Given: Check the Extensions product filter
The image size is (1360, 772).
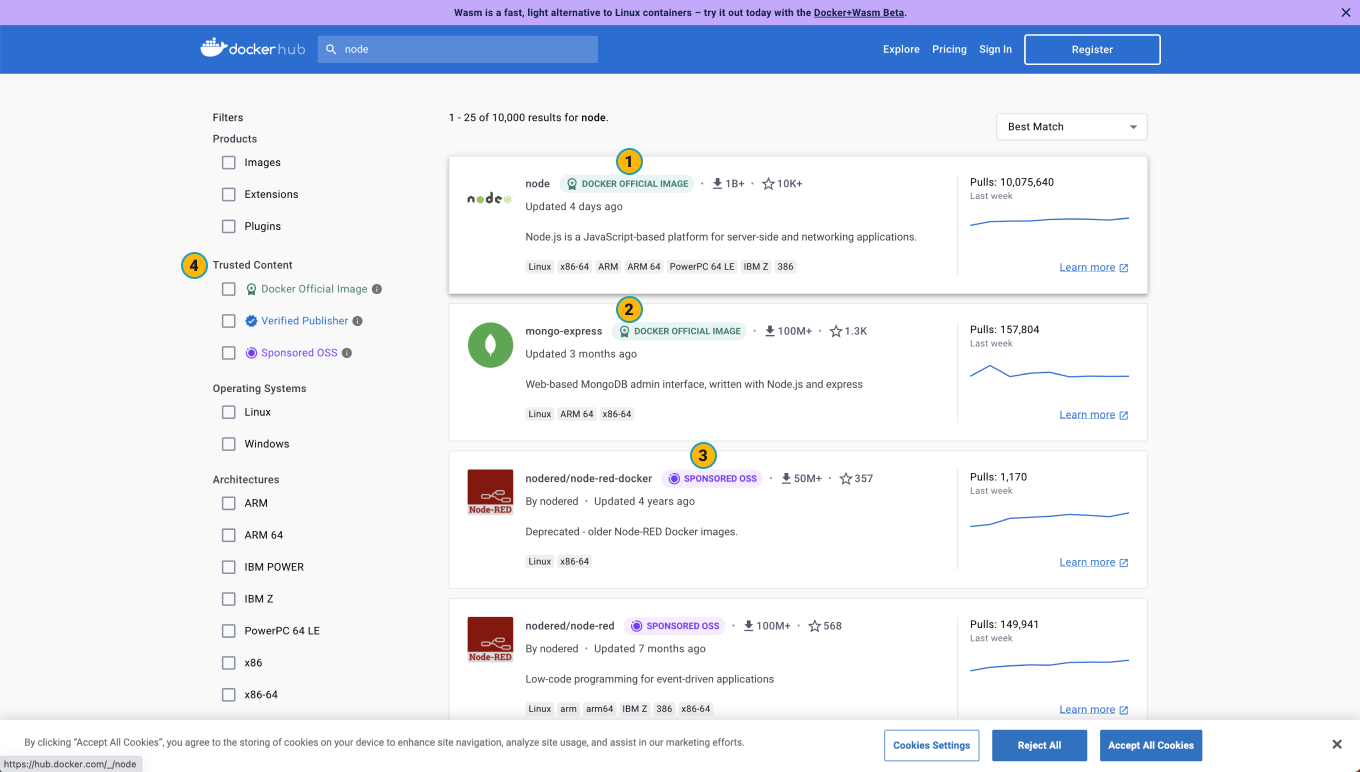Looking at the screenshot, I should [229, 194].
